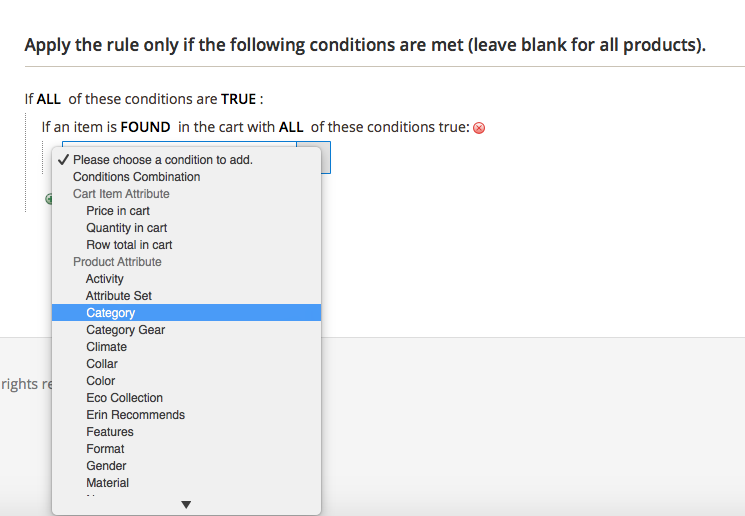Choose Eco Collection option
This screenshot has height=516, width=745.
pos(124,398)
